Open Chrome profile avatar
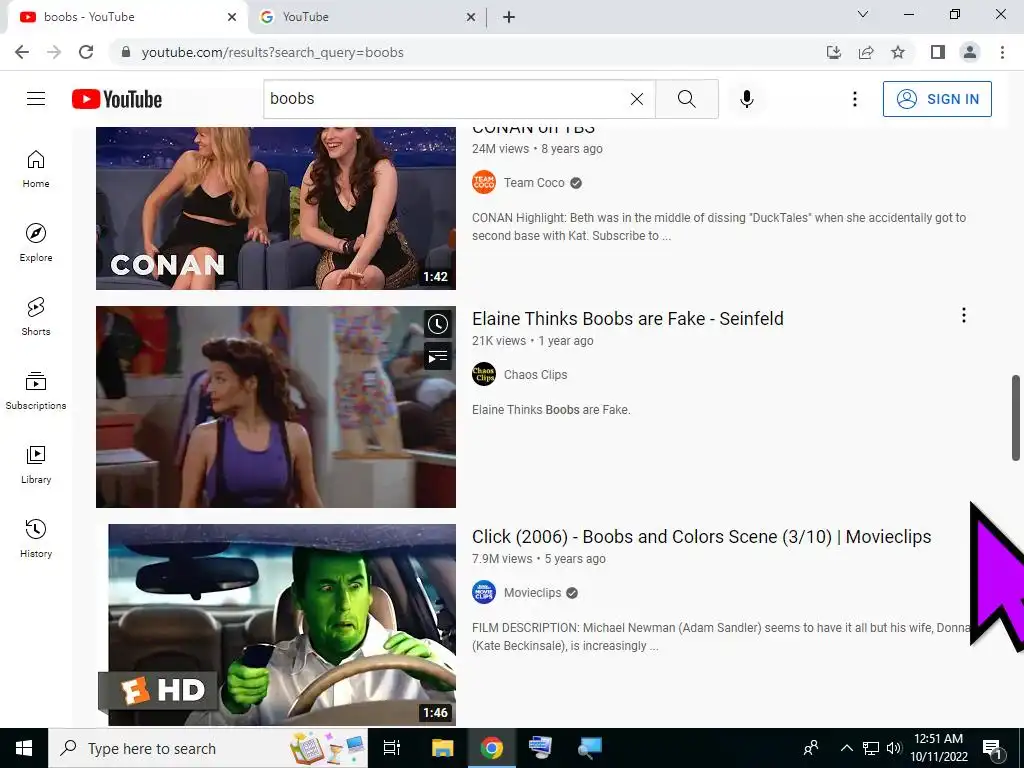Screen dimensions: 1024x768 pos(970,52)
